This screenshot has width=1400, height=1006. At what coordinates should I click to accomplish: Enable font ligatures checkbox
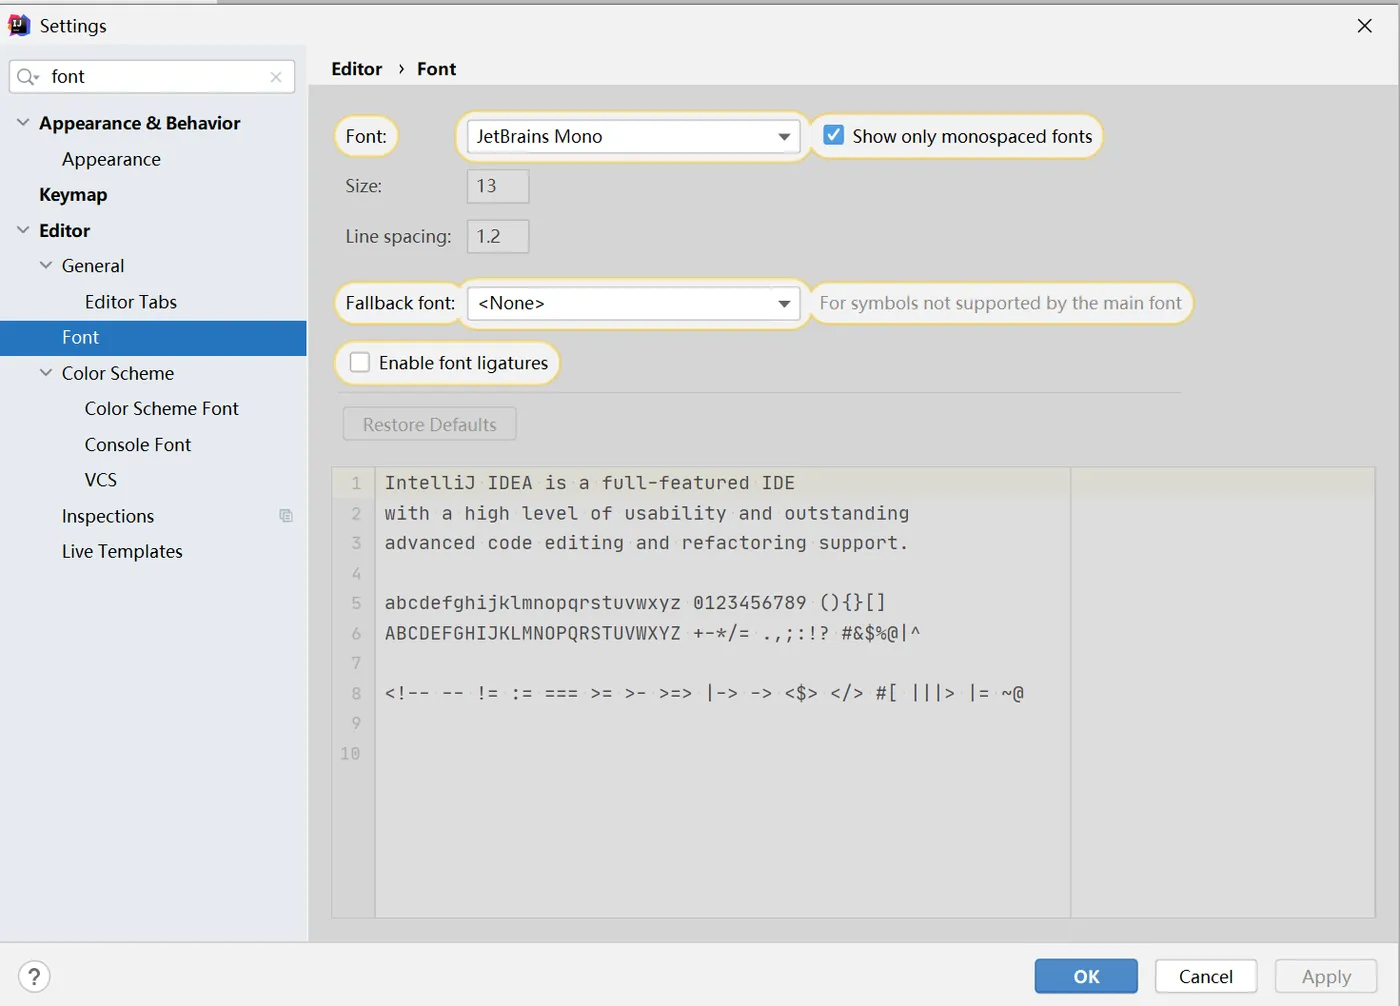(x=360, y=362)
